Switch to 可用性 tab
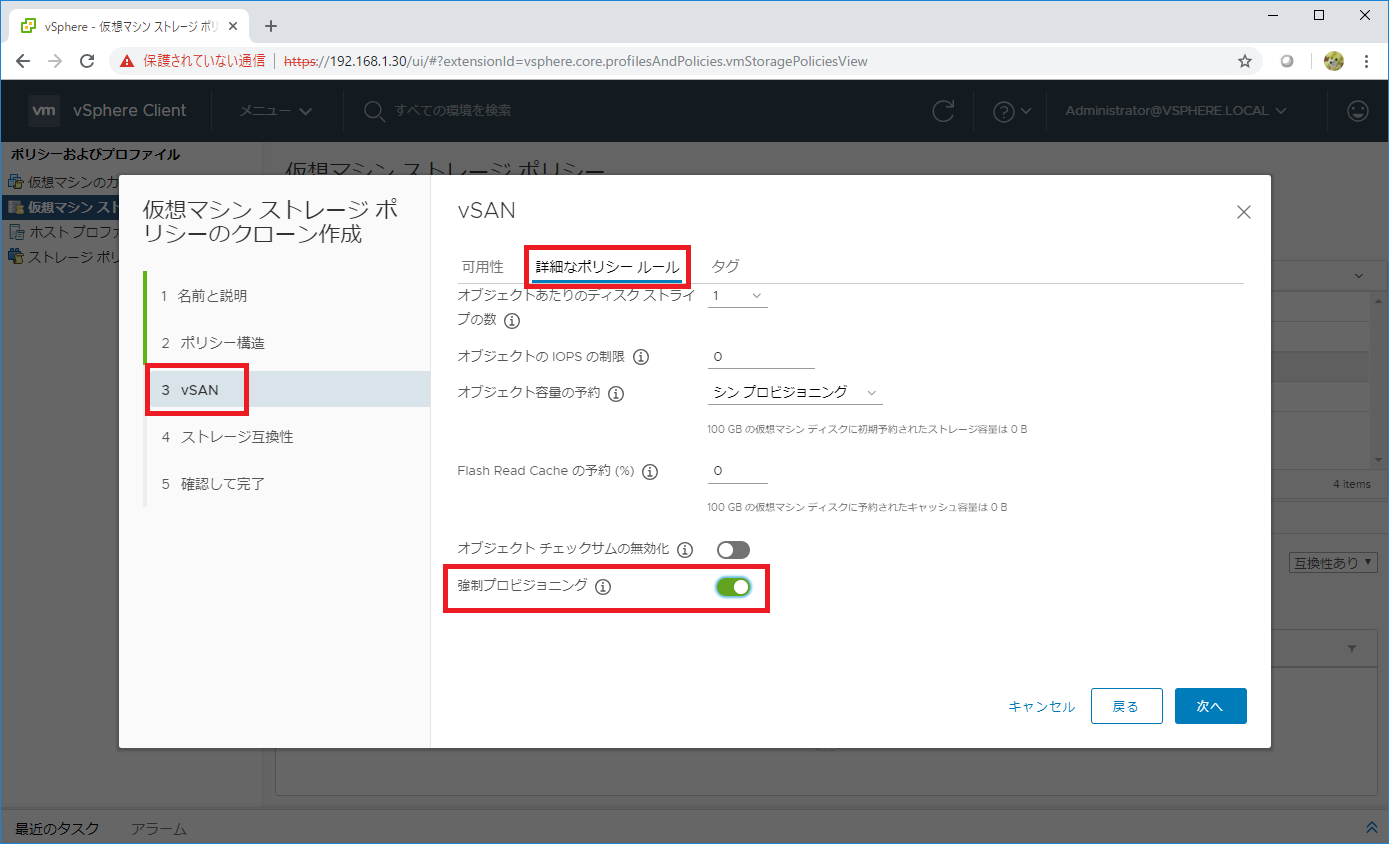Screen dimensions: 1389x844 click(482, 267)
